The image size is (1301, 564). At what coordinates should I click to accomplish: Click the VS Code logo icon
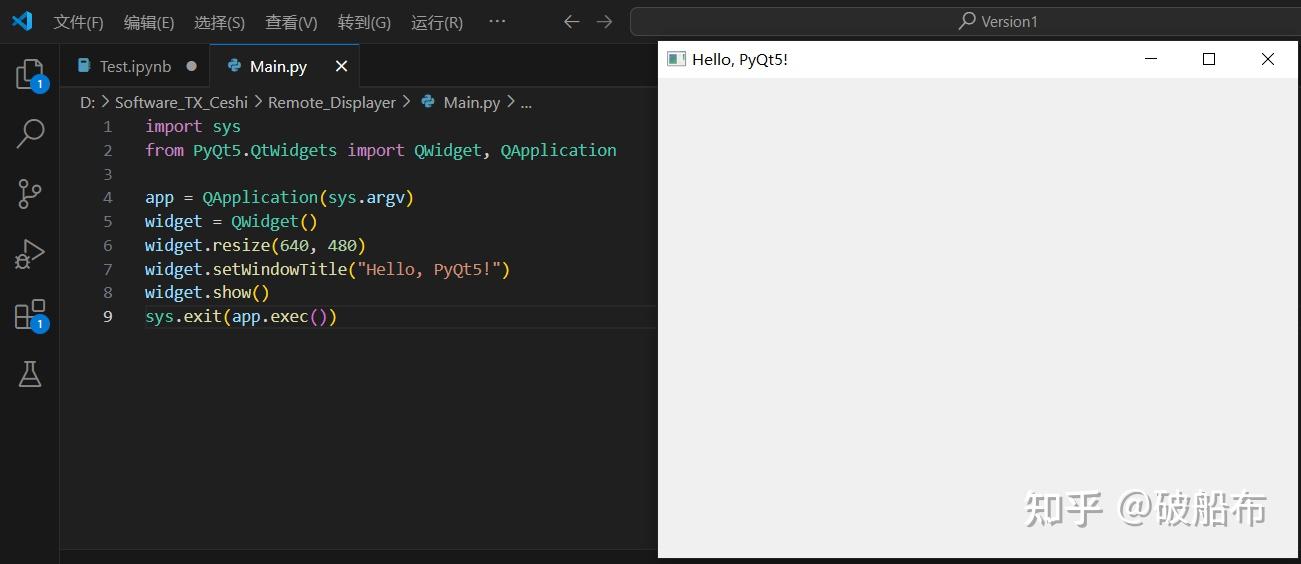click(22, 21)
